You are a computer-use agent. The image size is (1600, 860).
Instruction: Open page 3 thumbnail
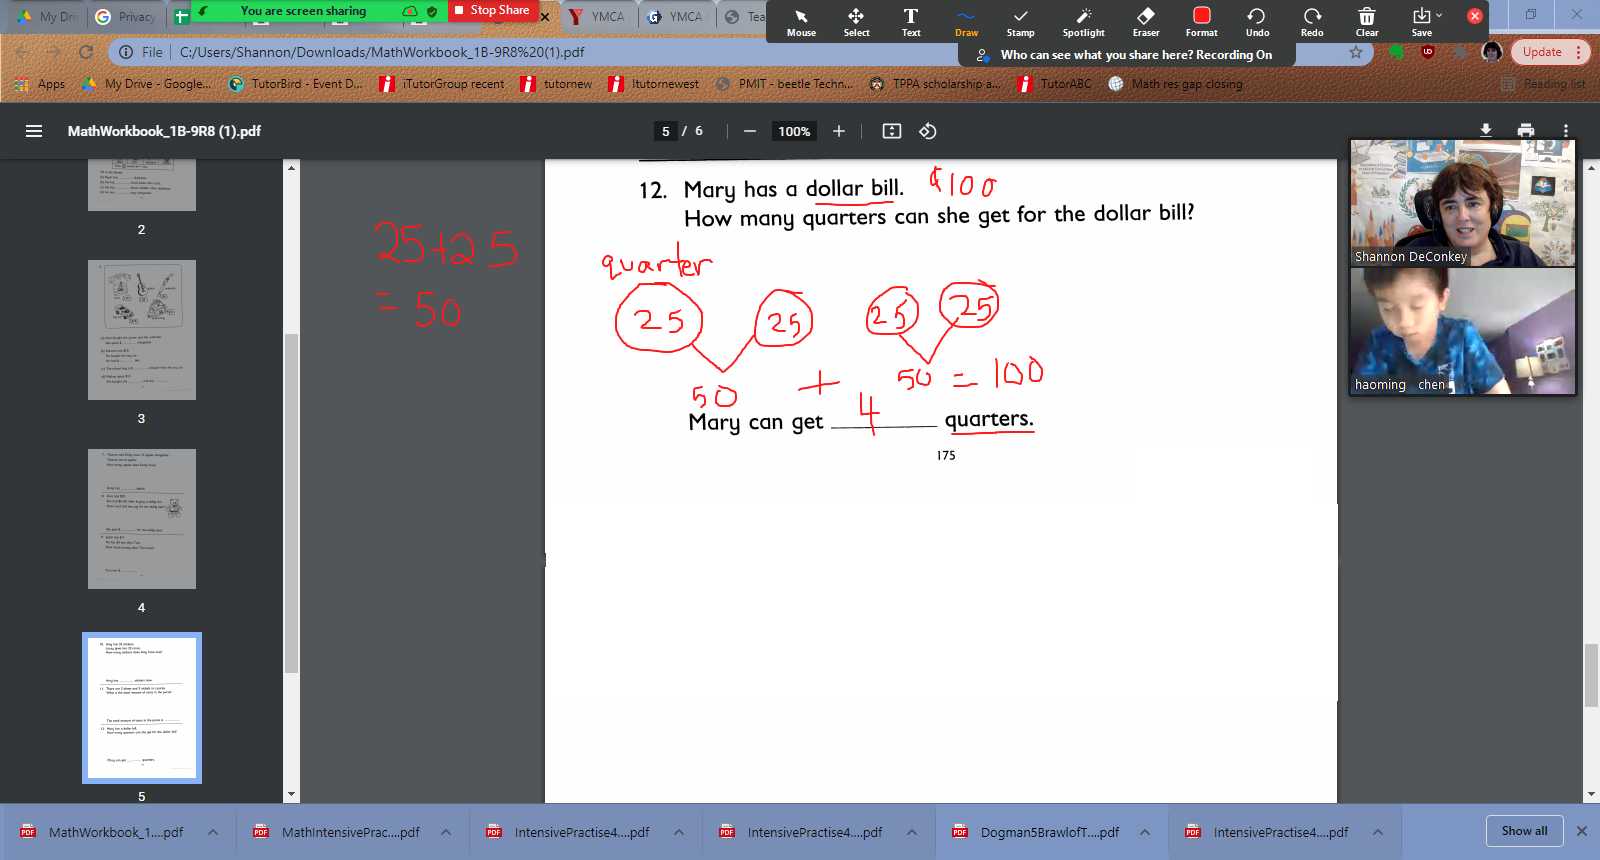pos(142,330)
